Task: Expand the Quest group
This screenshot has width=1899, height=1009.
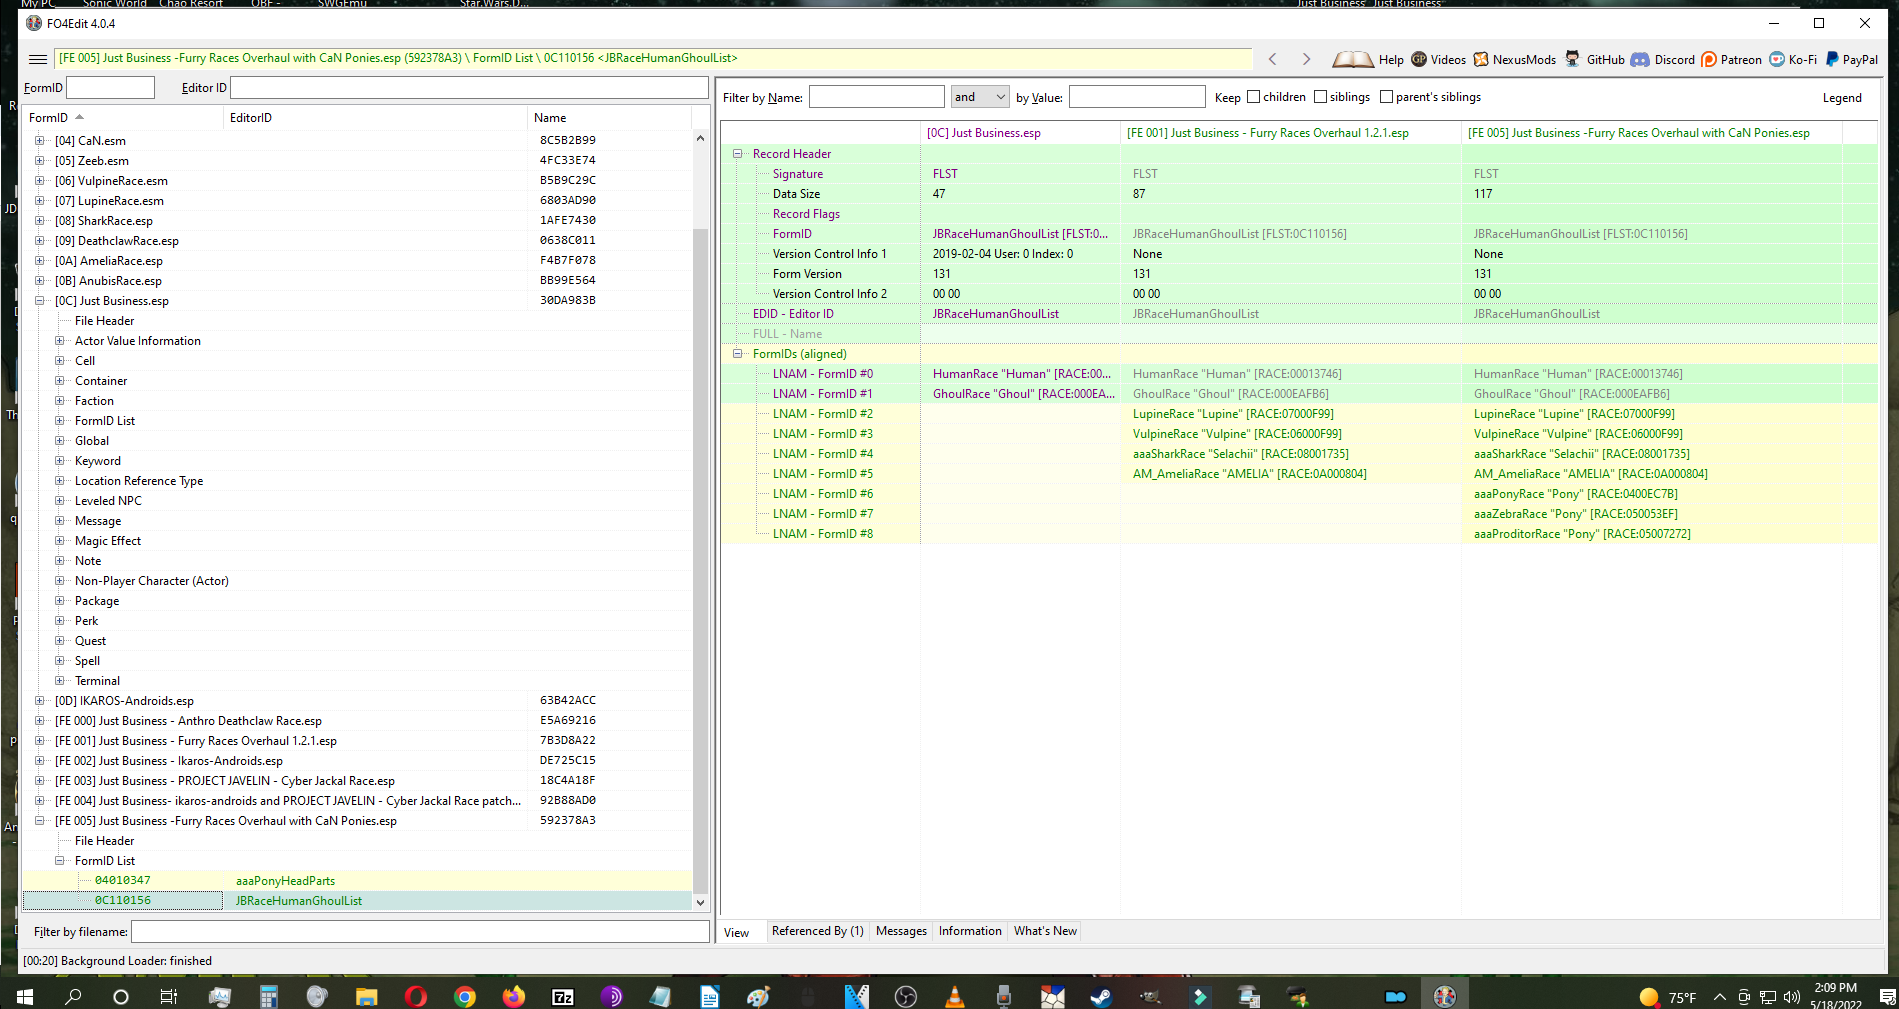Action: point(59,641)
